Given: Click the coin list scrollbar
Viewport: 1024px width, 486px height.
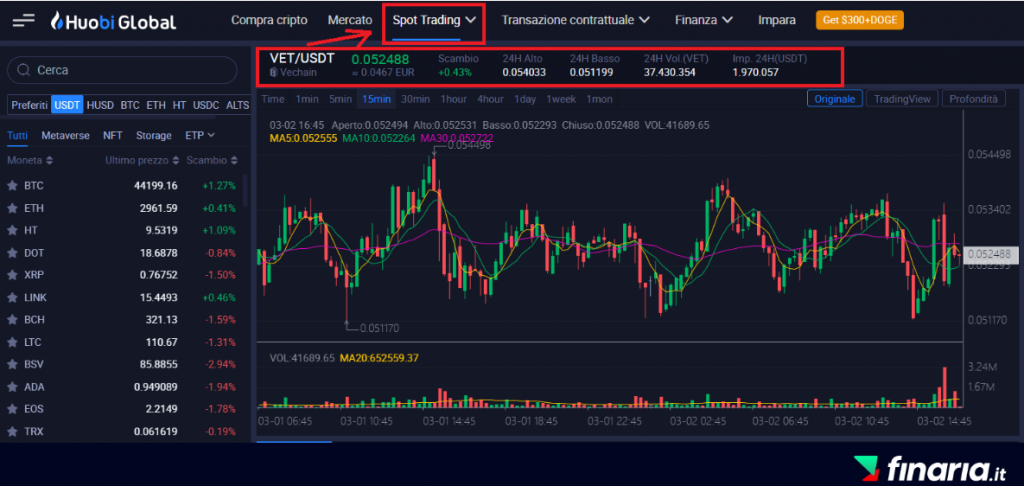Looking at the screenshot, I should (246, 189).
